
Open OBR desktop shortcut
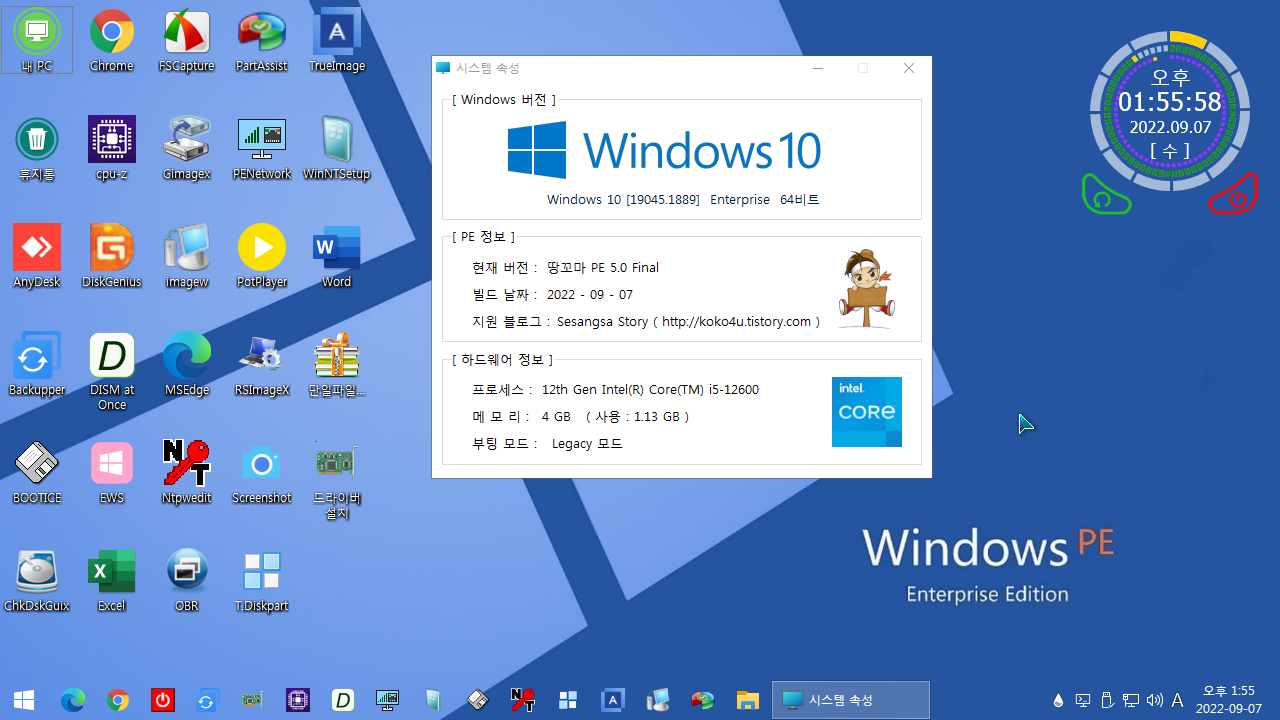click(x=187, y=581)
